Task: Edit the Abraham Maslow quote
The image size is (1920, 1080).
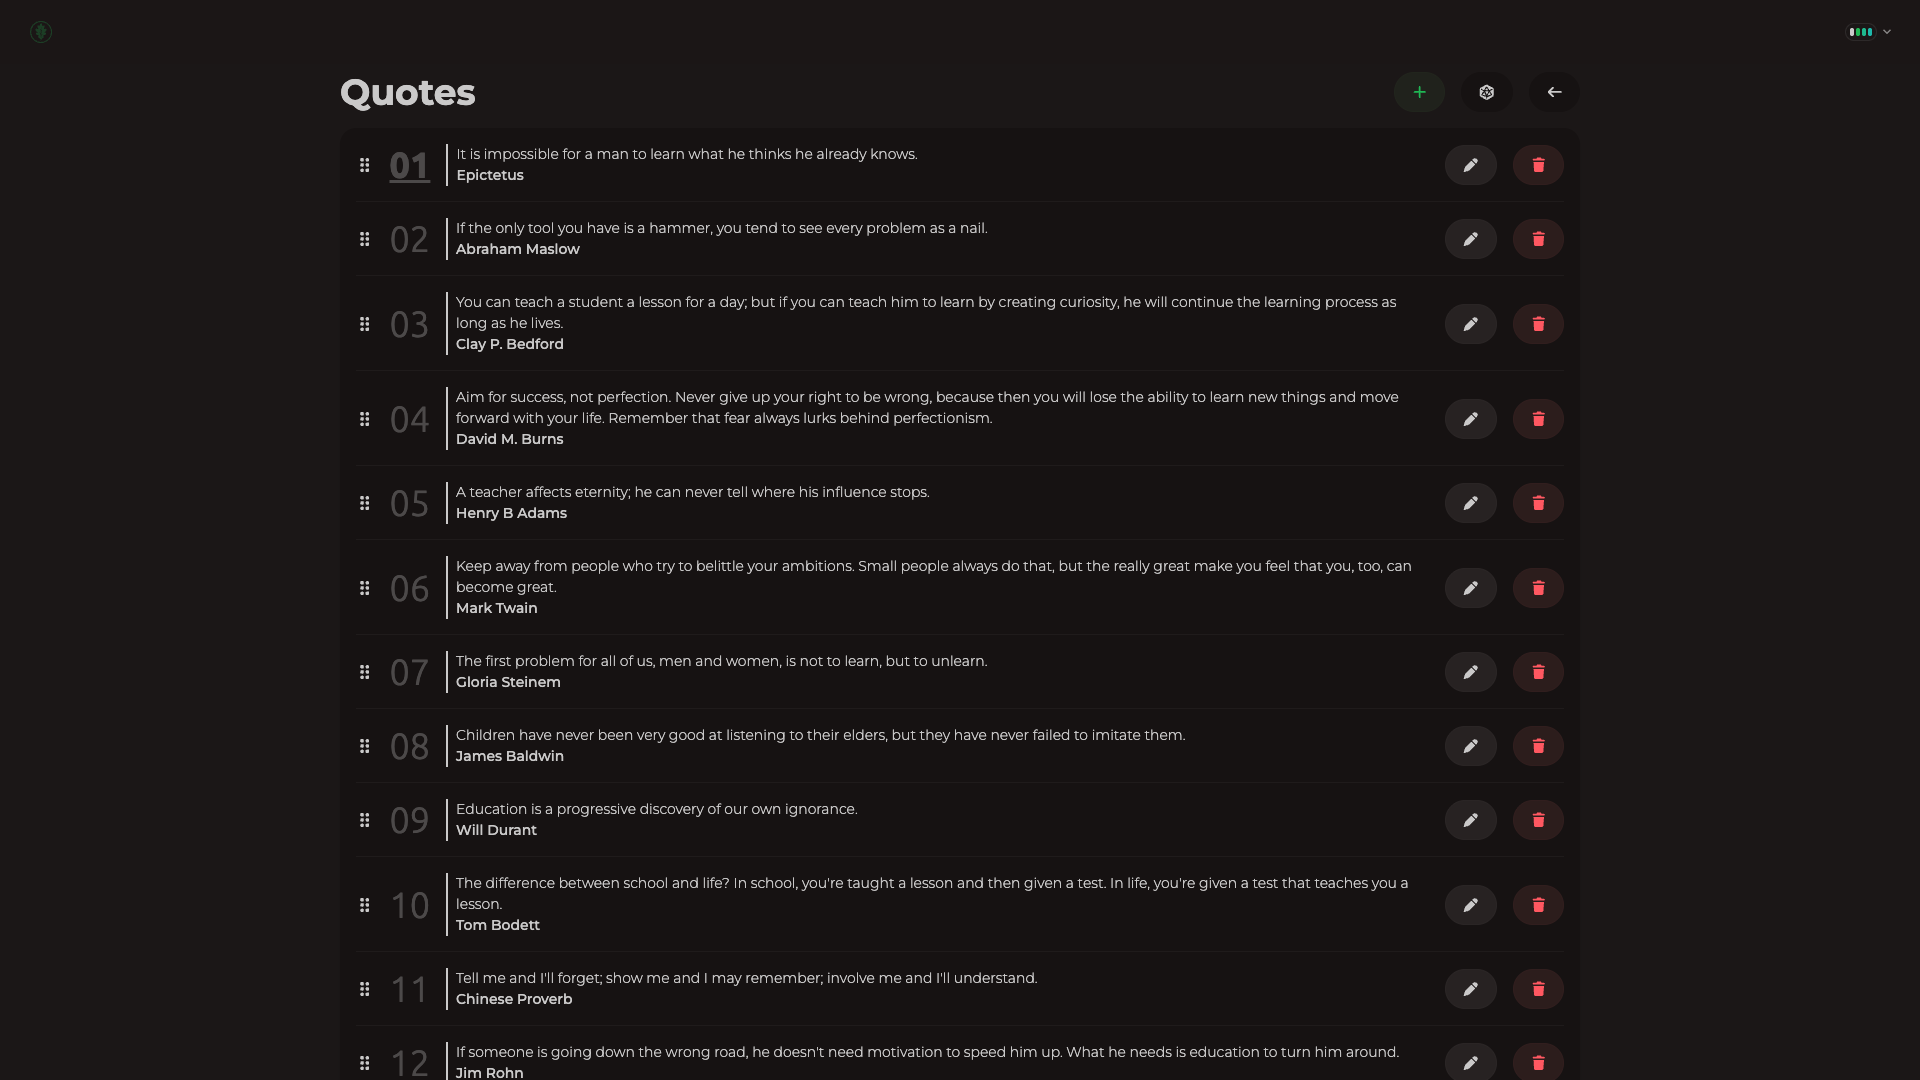Action: pos(1470,239)
